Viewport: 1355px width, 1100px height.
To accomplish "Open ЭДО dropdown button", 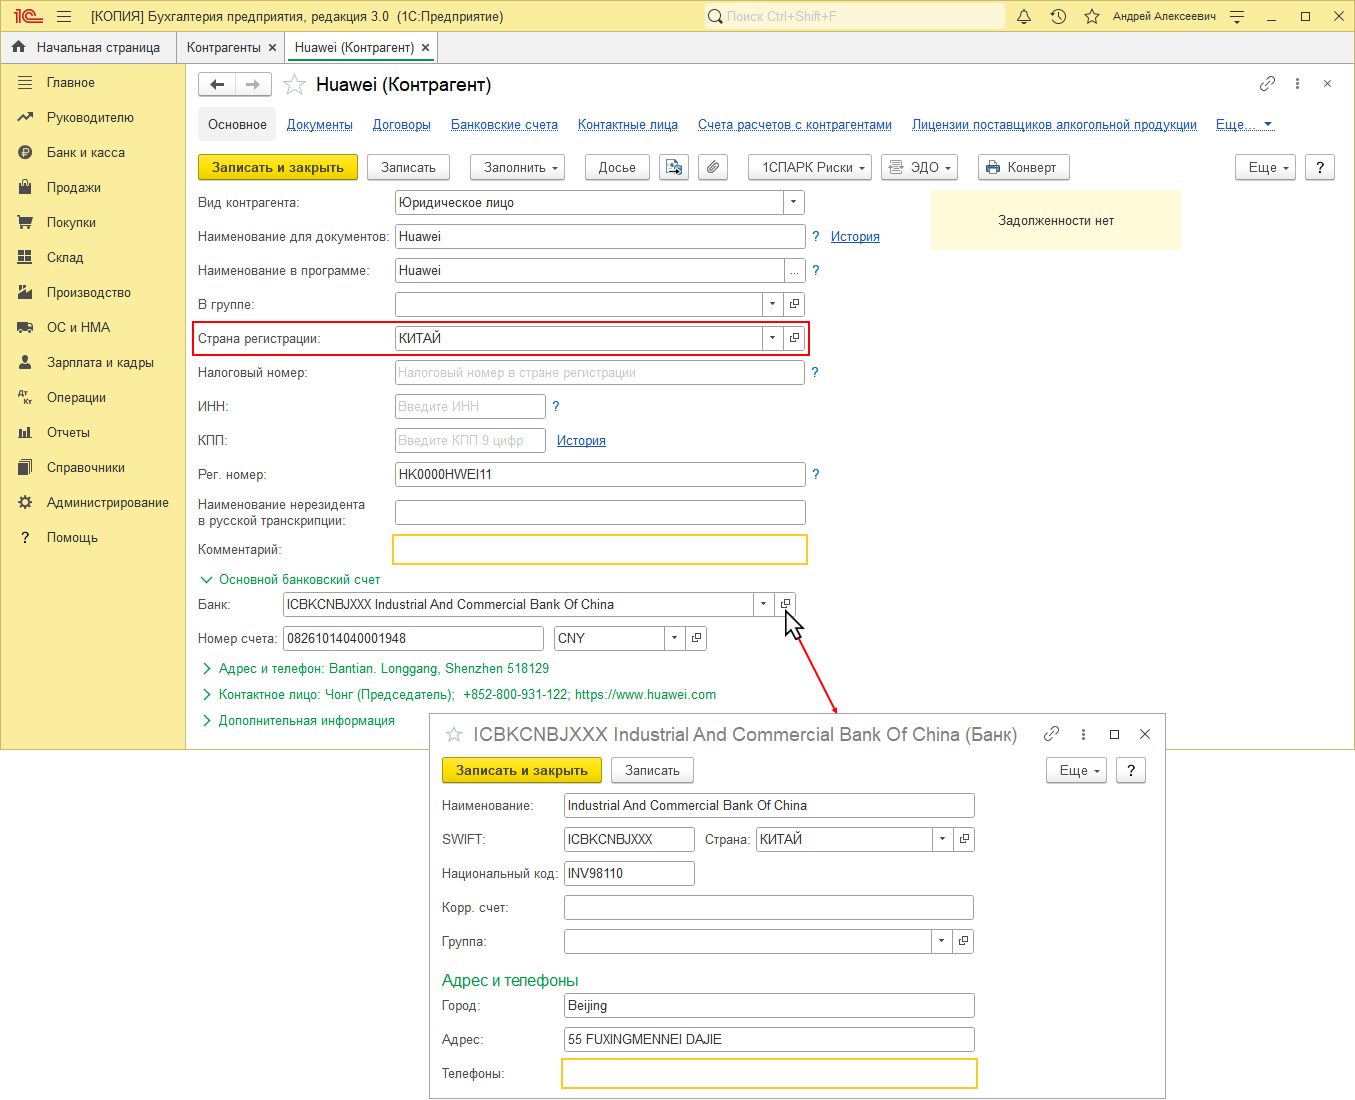I will (920, 167).
